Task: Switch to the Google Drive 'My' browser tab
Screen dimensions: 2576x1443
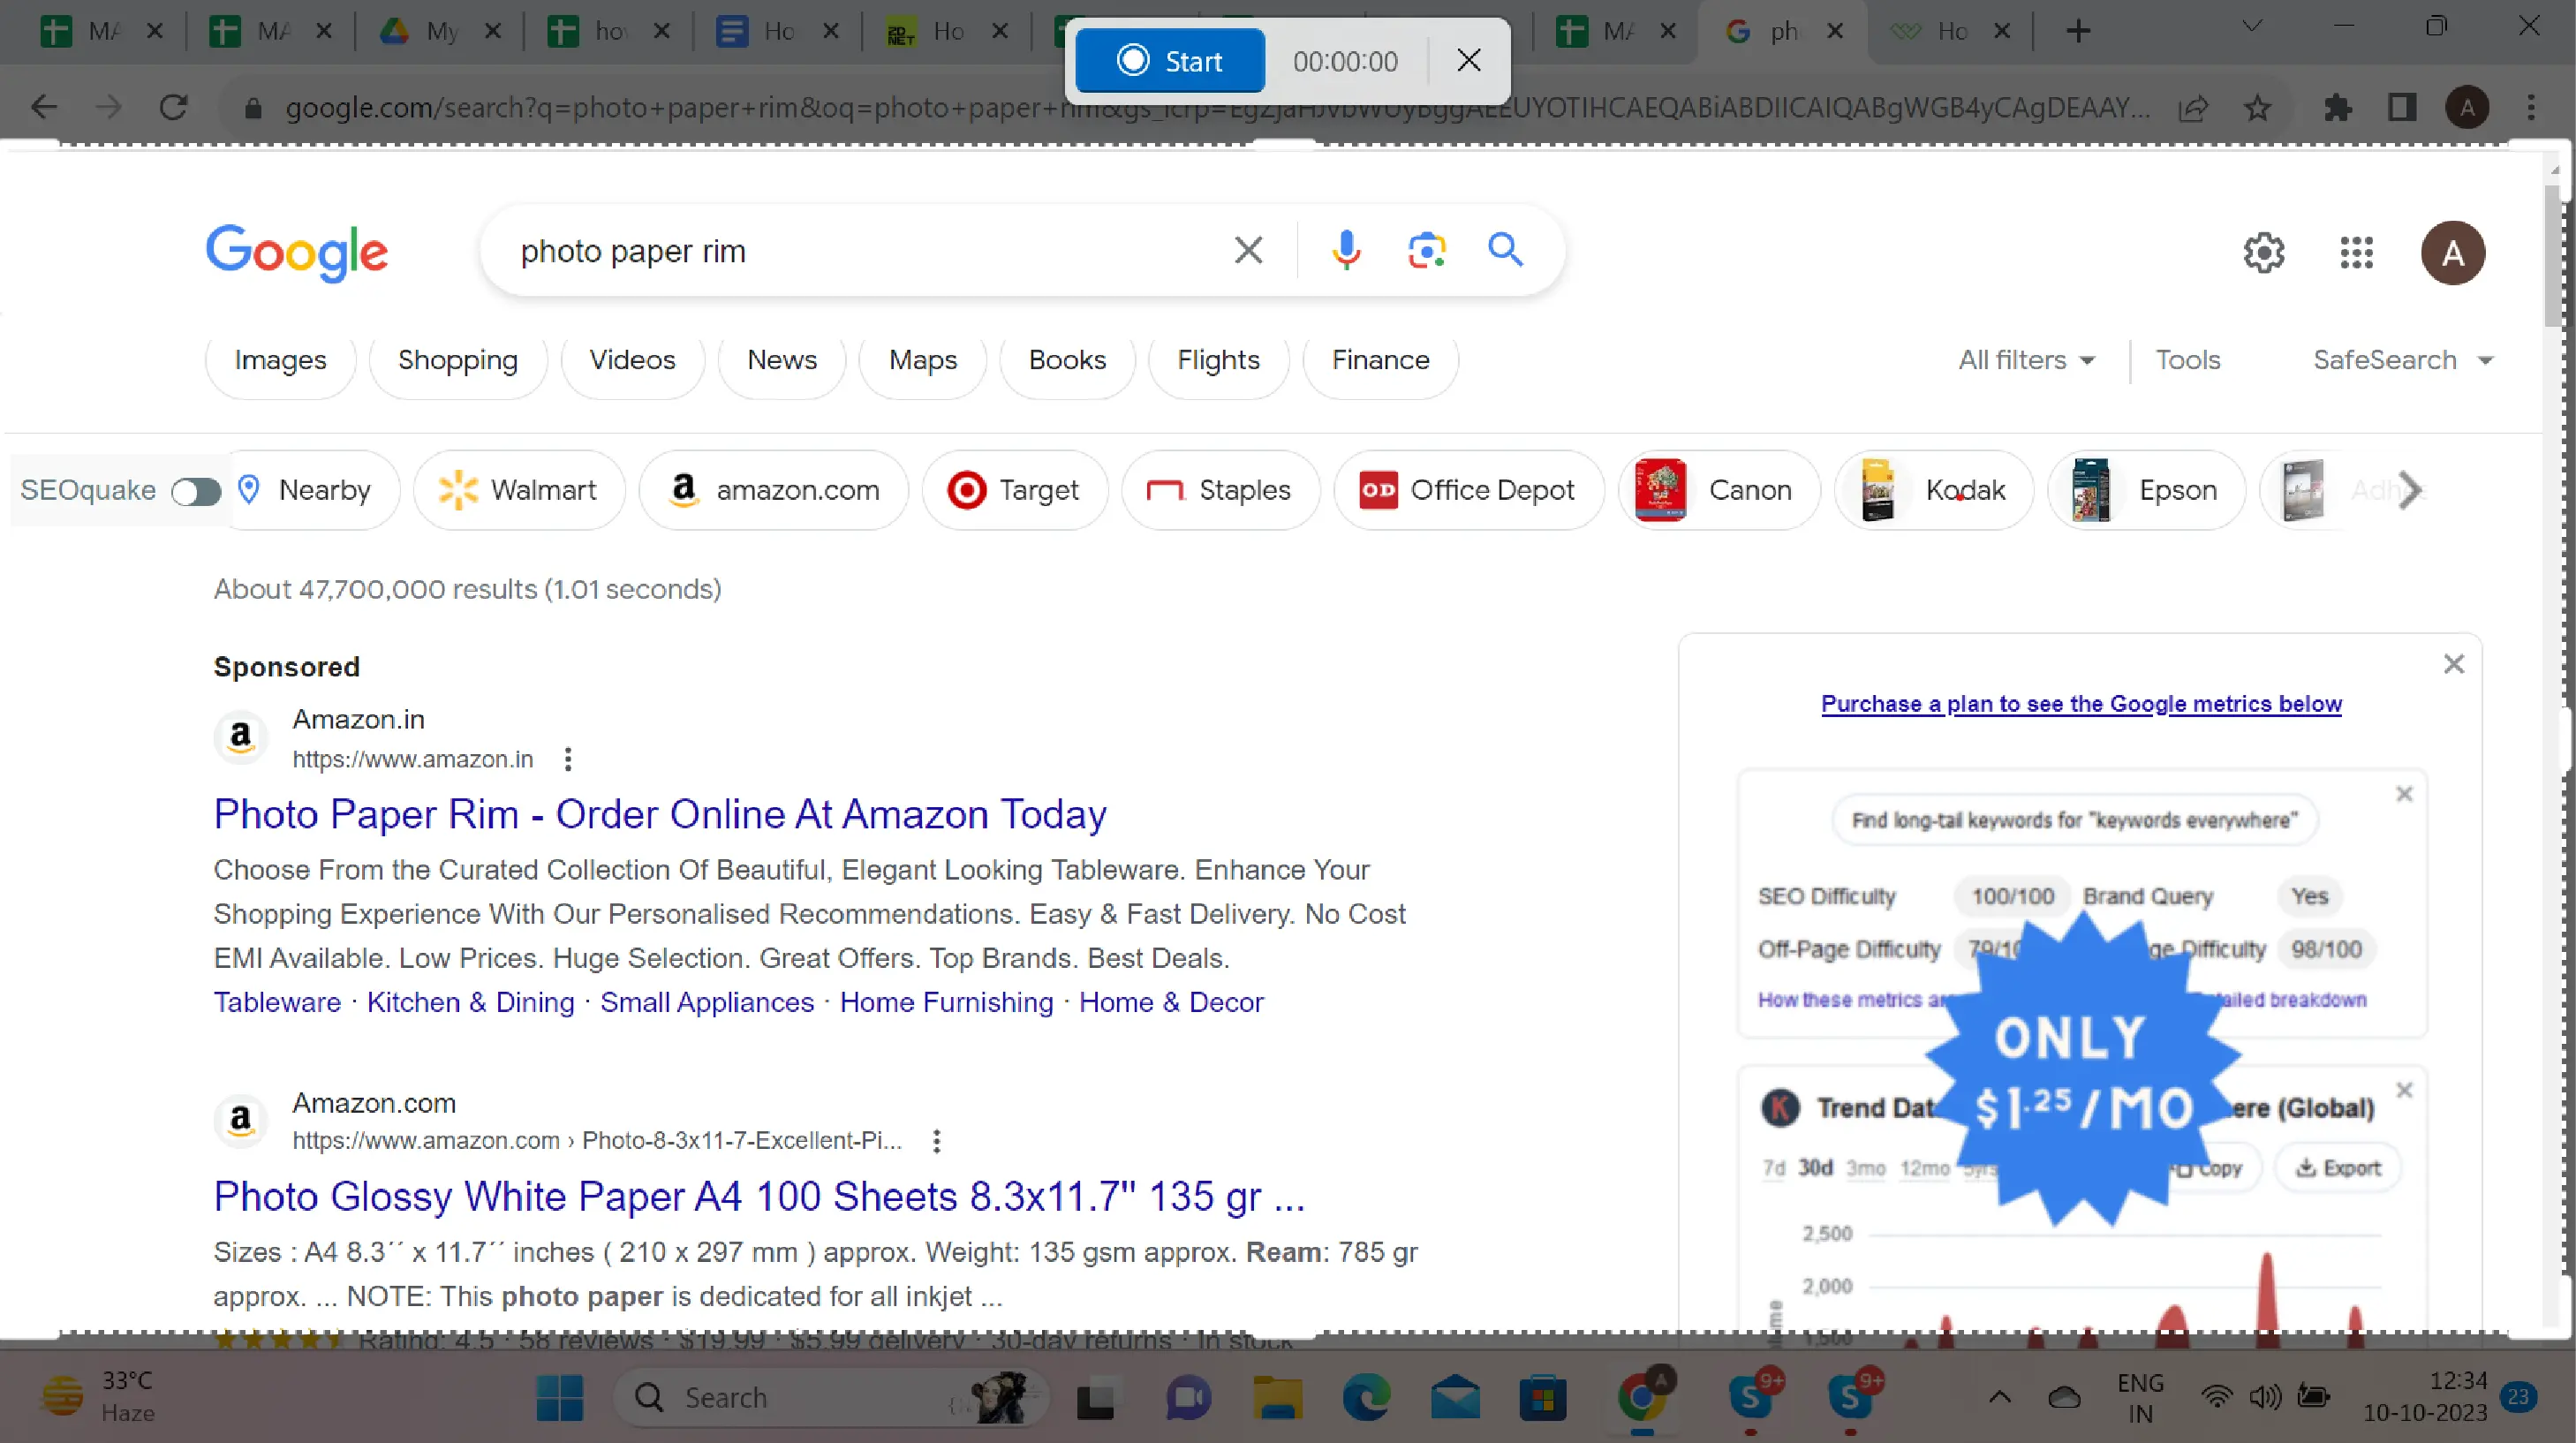Action: [440, 31]
